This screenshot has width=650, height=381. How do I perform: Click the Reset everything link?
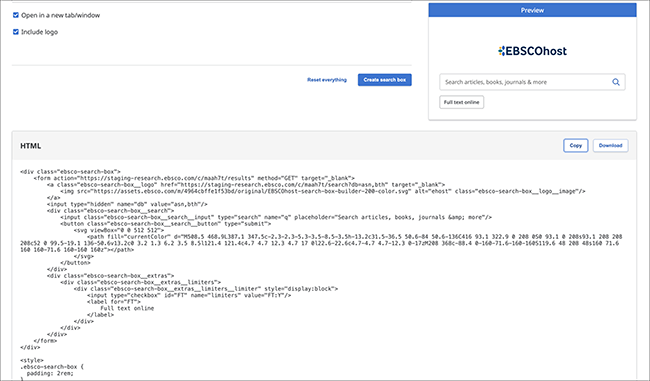[327, 80]
